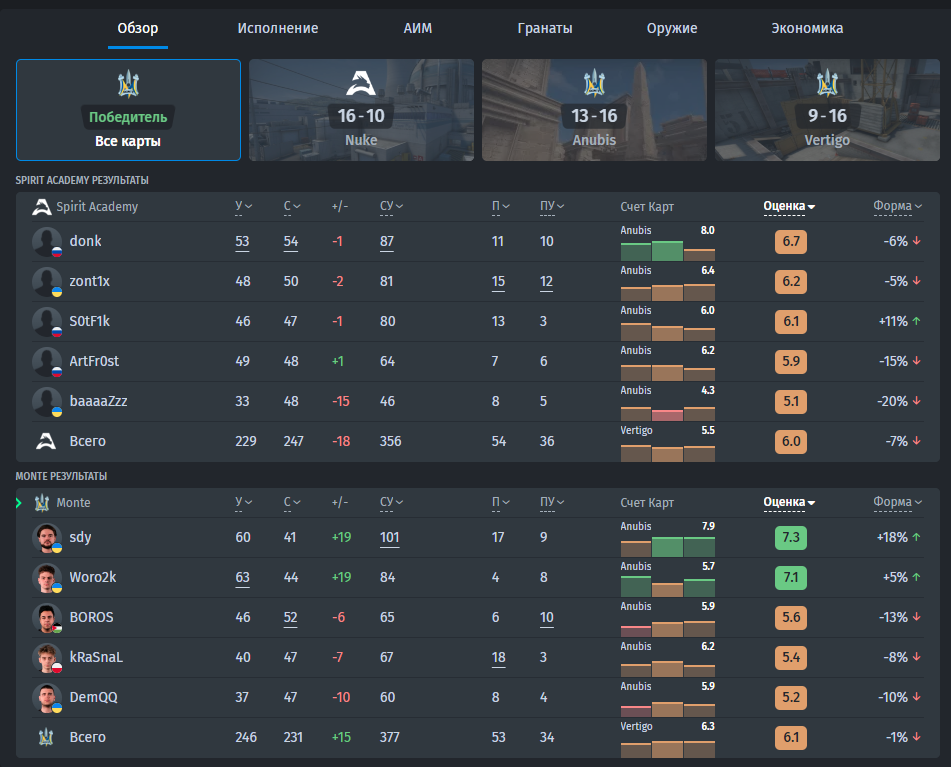The height and width of the screenshot is (767, 951).
Task: Select the Все карты winner card
Action: pyautogui.click(x=129, y=110)
